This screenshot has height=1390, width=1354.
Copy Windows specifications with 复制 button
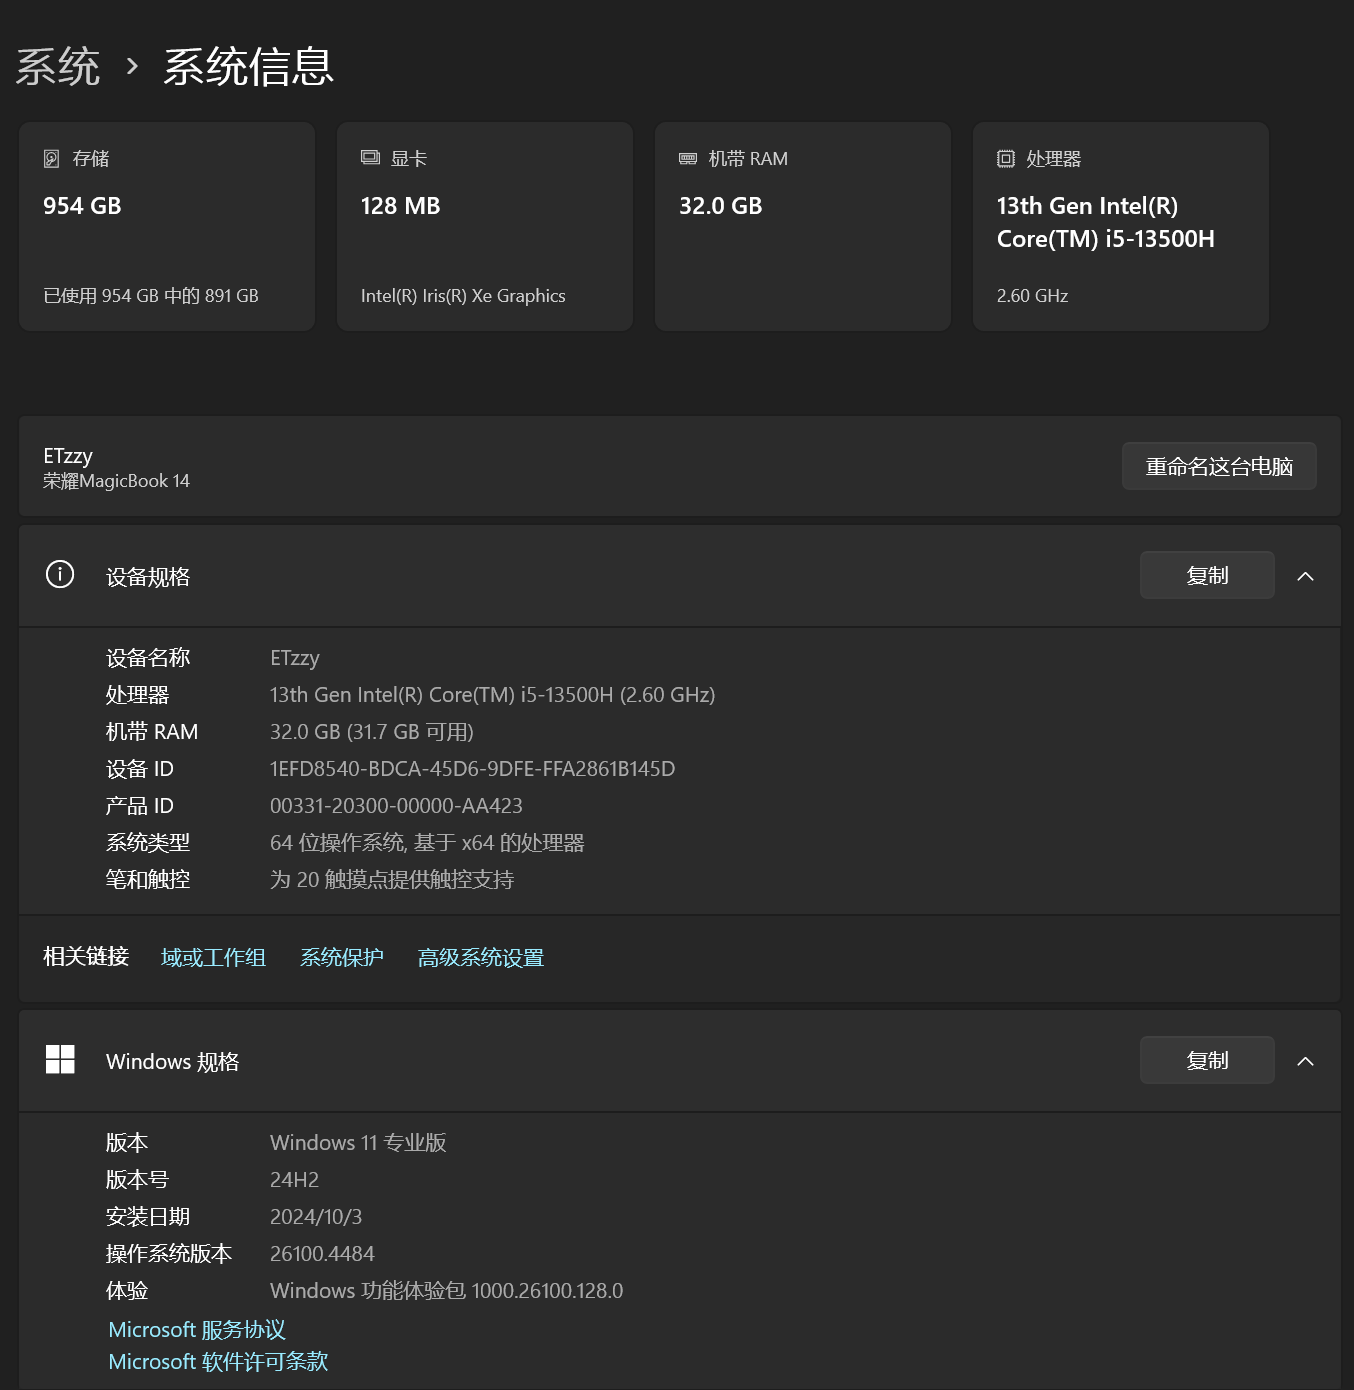point(1207,1060)
